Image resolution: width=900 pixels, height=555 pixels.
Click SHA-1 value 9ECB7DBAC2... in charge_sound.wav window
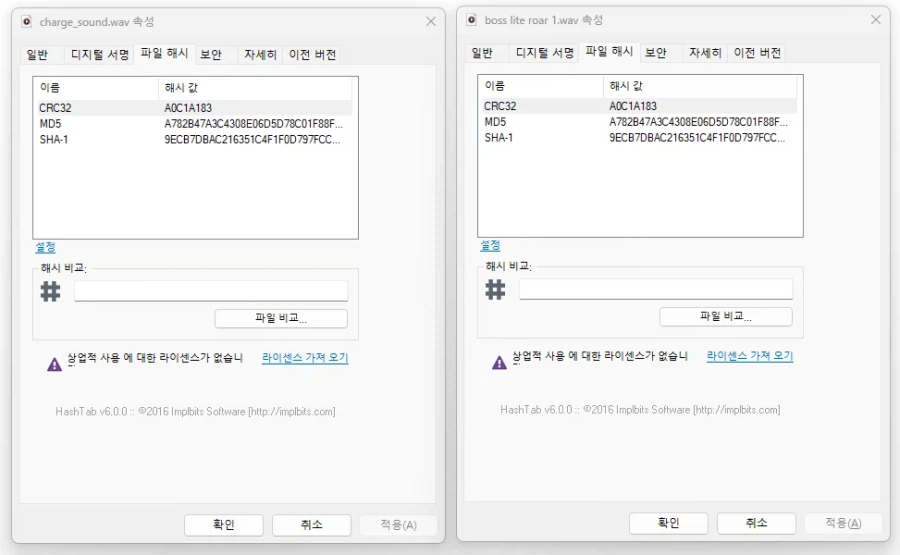(252, 139)
